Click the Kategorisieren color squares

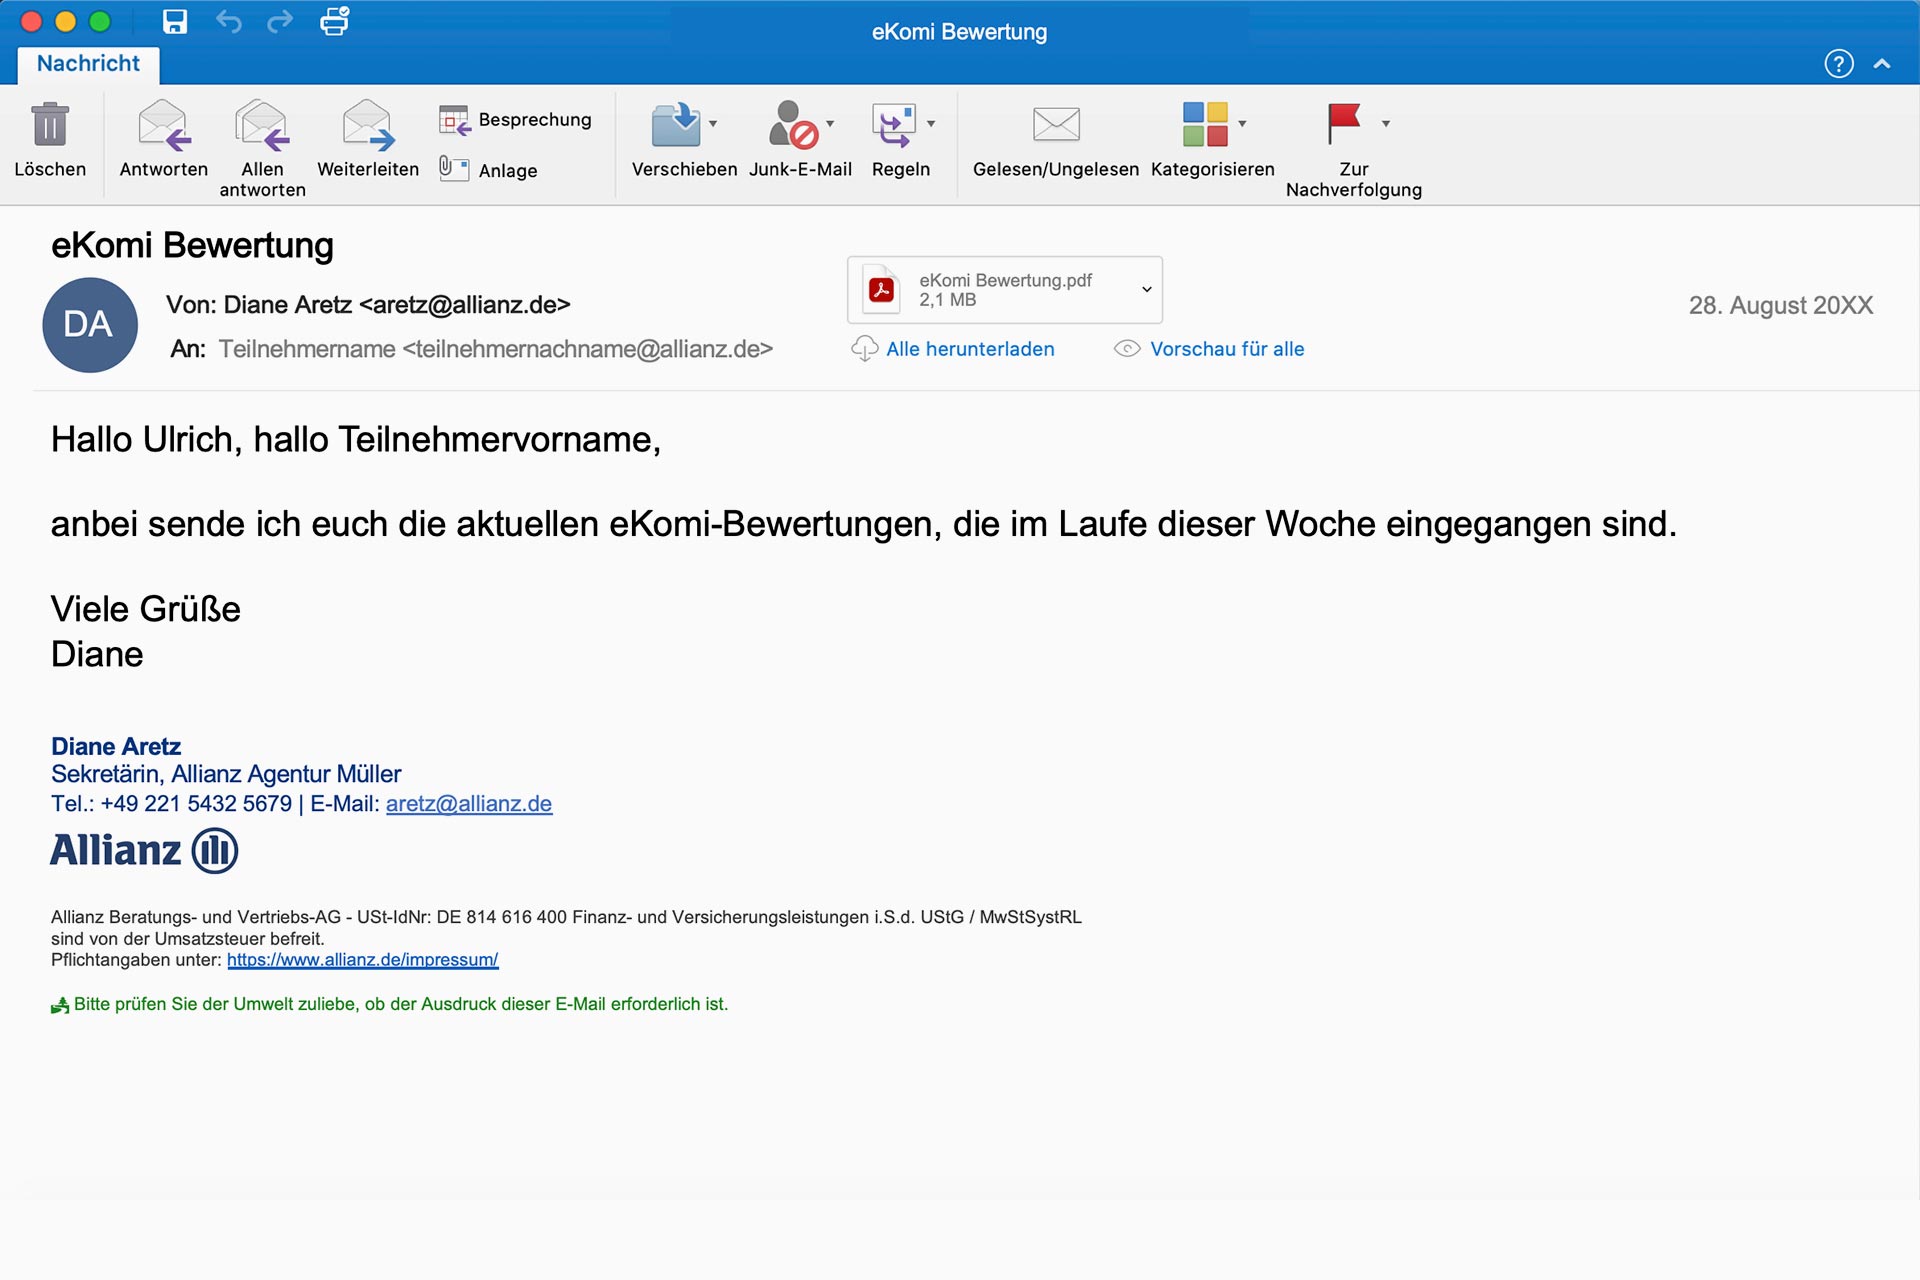pyautogui.click(x=1205, y=125)
